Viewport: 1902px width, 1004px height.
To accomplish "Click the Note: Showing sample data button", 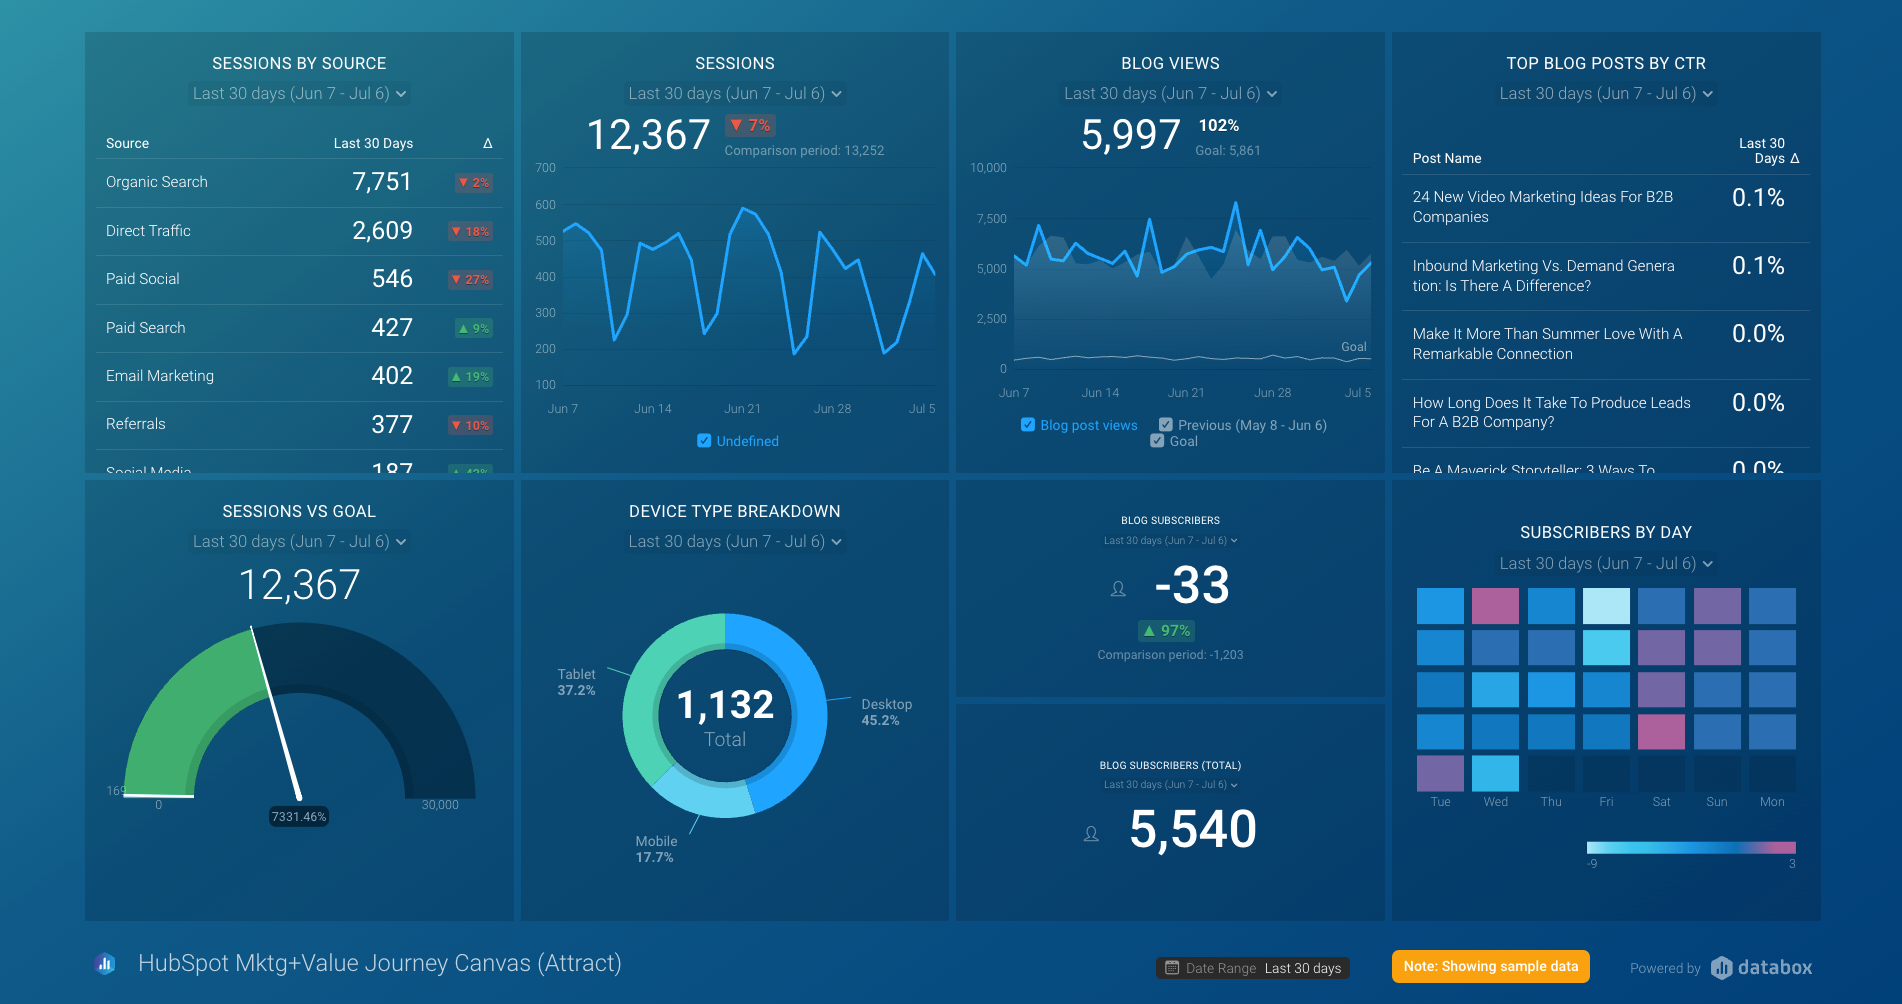I will [x=1490, y=966].
